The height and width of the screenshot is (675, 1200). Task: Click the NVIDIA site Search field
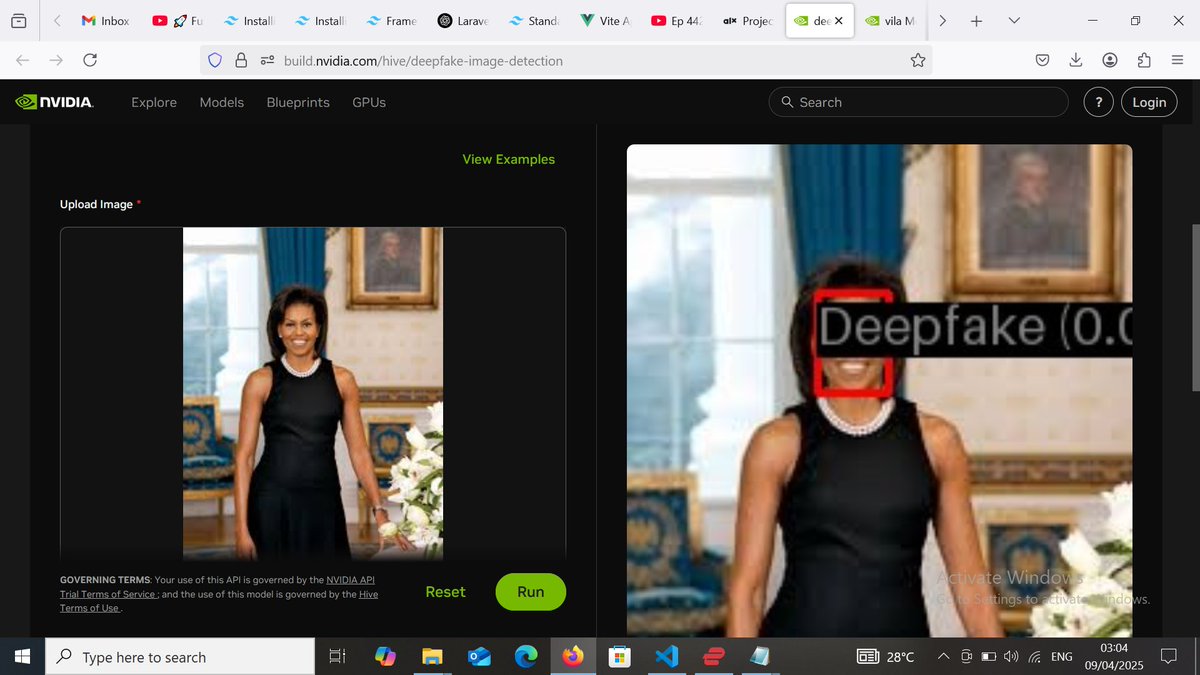[x=918, y=102]
